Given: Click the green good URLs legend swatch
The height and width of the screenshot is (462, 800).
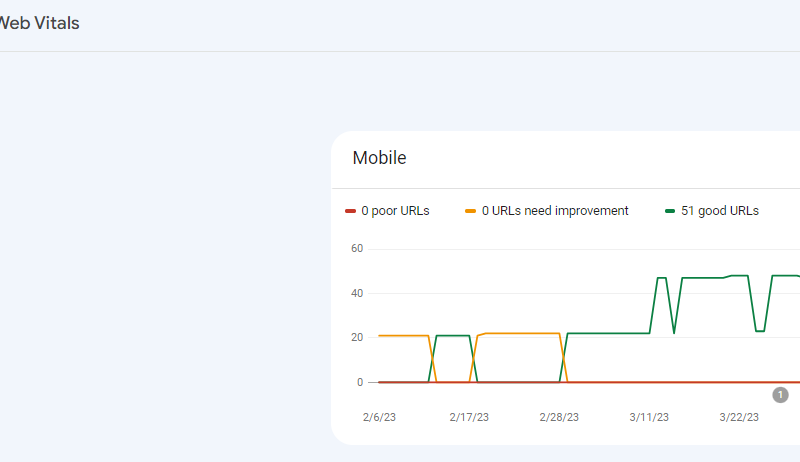Looking at the screenshot, I should point(669,211).
